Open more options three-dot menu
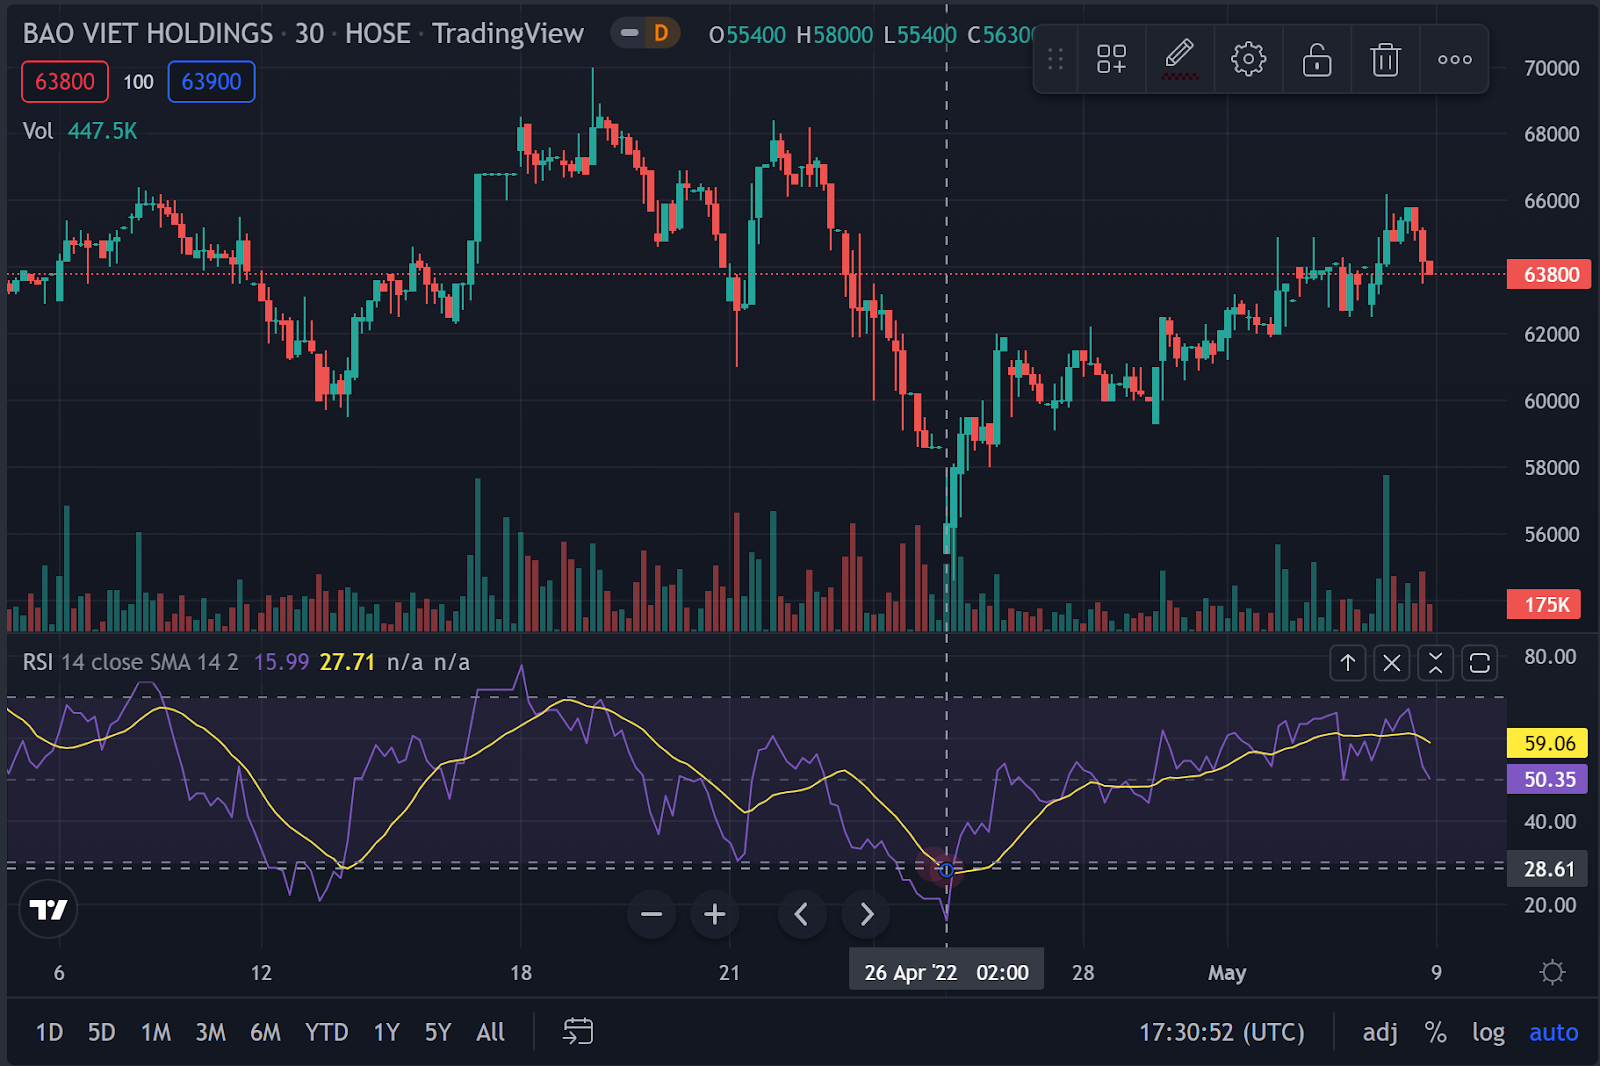Viewport: 1600px width, 1066px height. 1454,60
